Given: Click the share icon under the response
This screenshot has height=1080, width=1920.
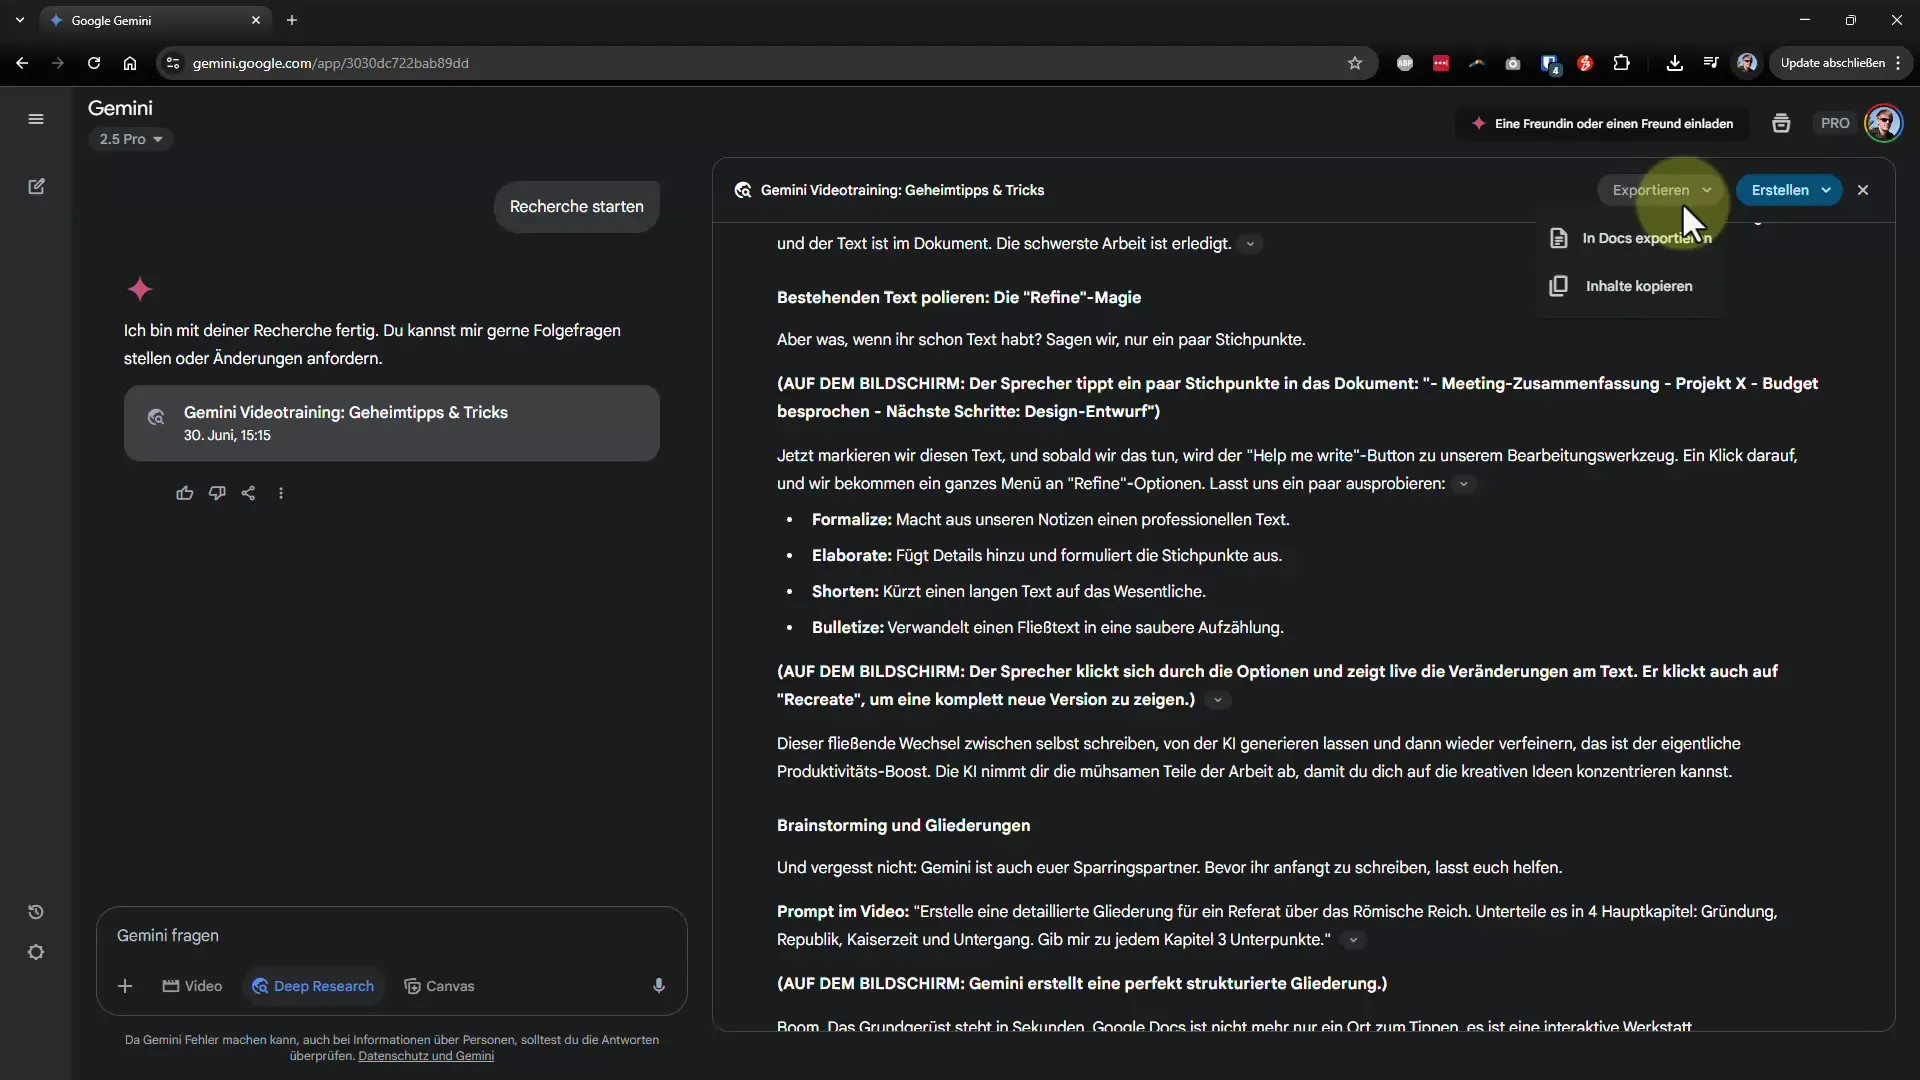Looking at the screenshot, I should (x=249, y=493).
